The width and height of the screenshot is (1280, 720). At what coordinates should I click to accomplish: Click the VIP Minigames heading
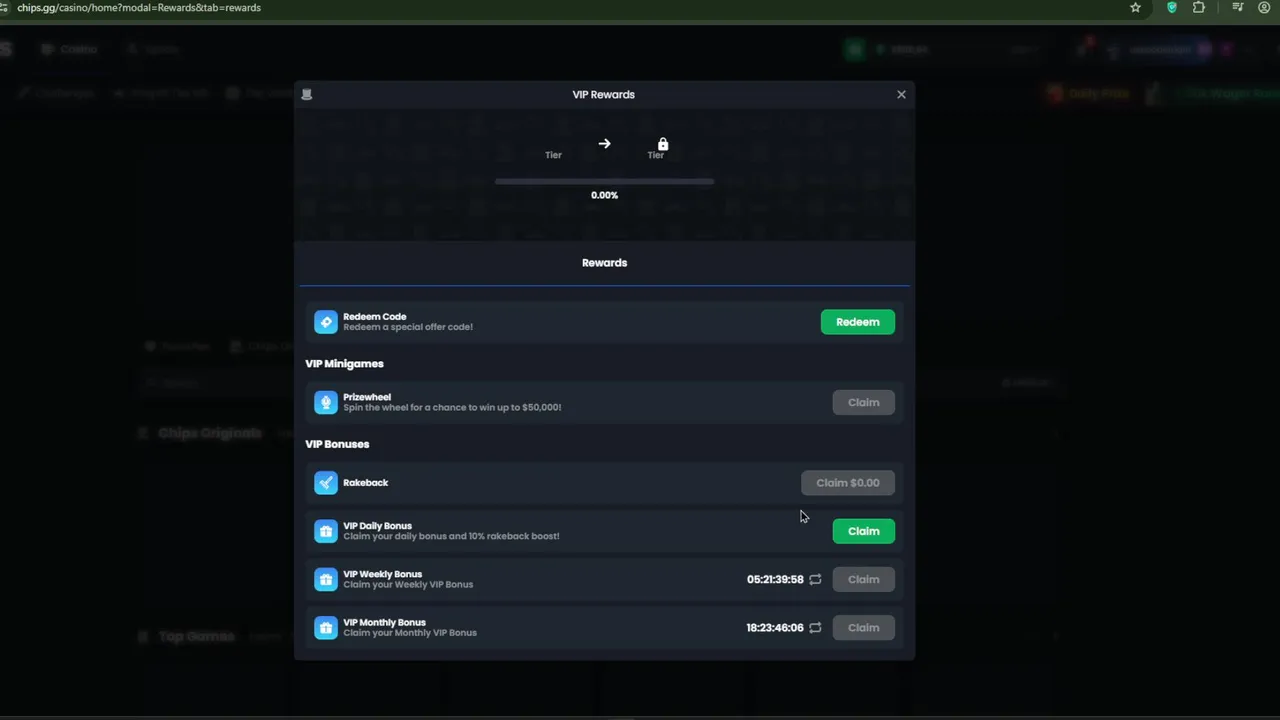pos(344,364)
